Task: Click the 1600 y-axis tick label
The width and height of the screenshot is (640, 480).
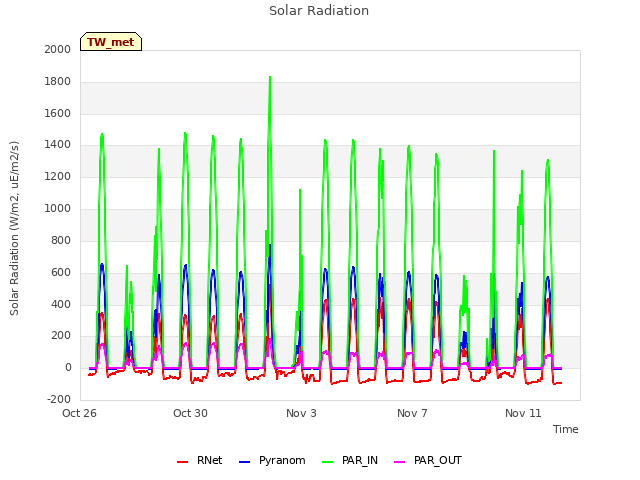Action: pos(58,113)
